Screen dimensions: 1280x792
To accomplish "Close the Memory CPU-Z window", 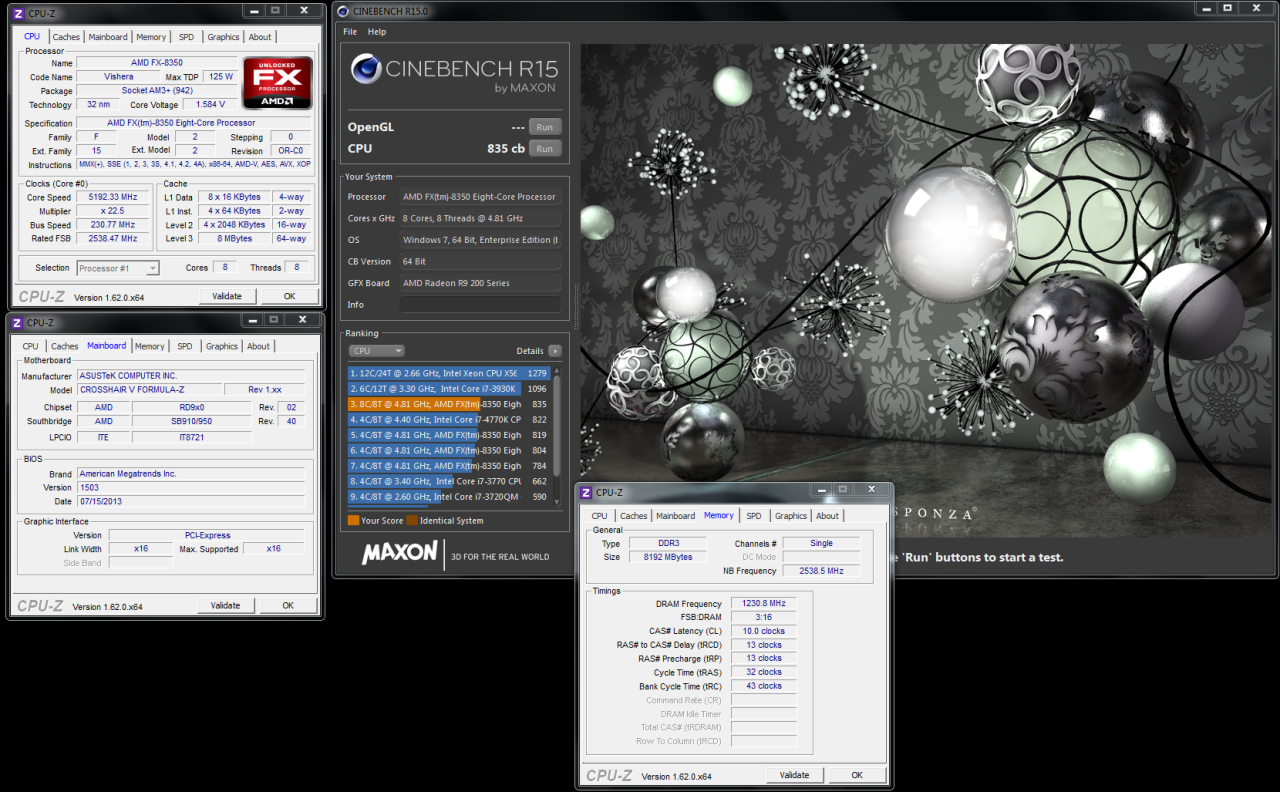I will tap(874, 490).
